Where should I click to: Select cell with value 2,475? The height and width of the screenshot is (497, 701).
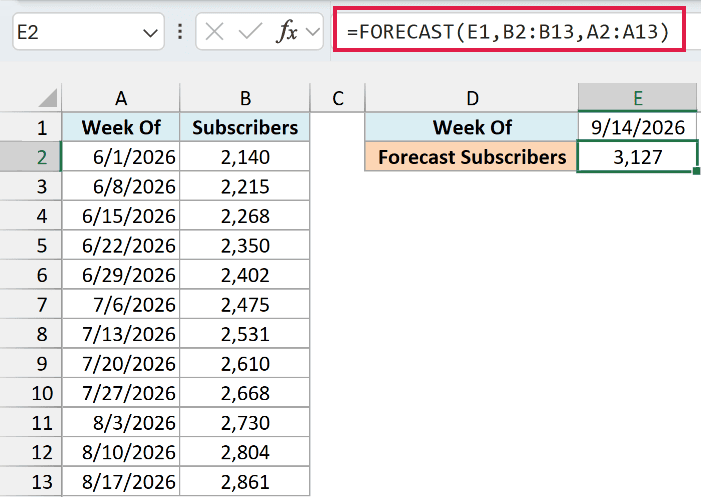(x=245, y=304)
